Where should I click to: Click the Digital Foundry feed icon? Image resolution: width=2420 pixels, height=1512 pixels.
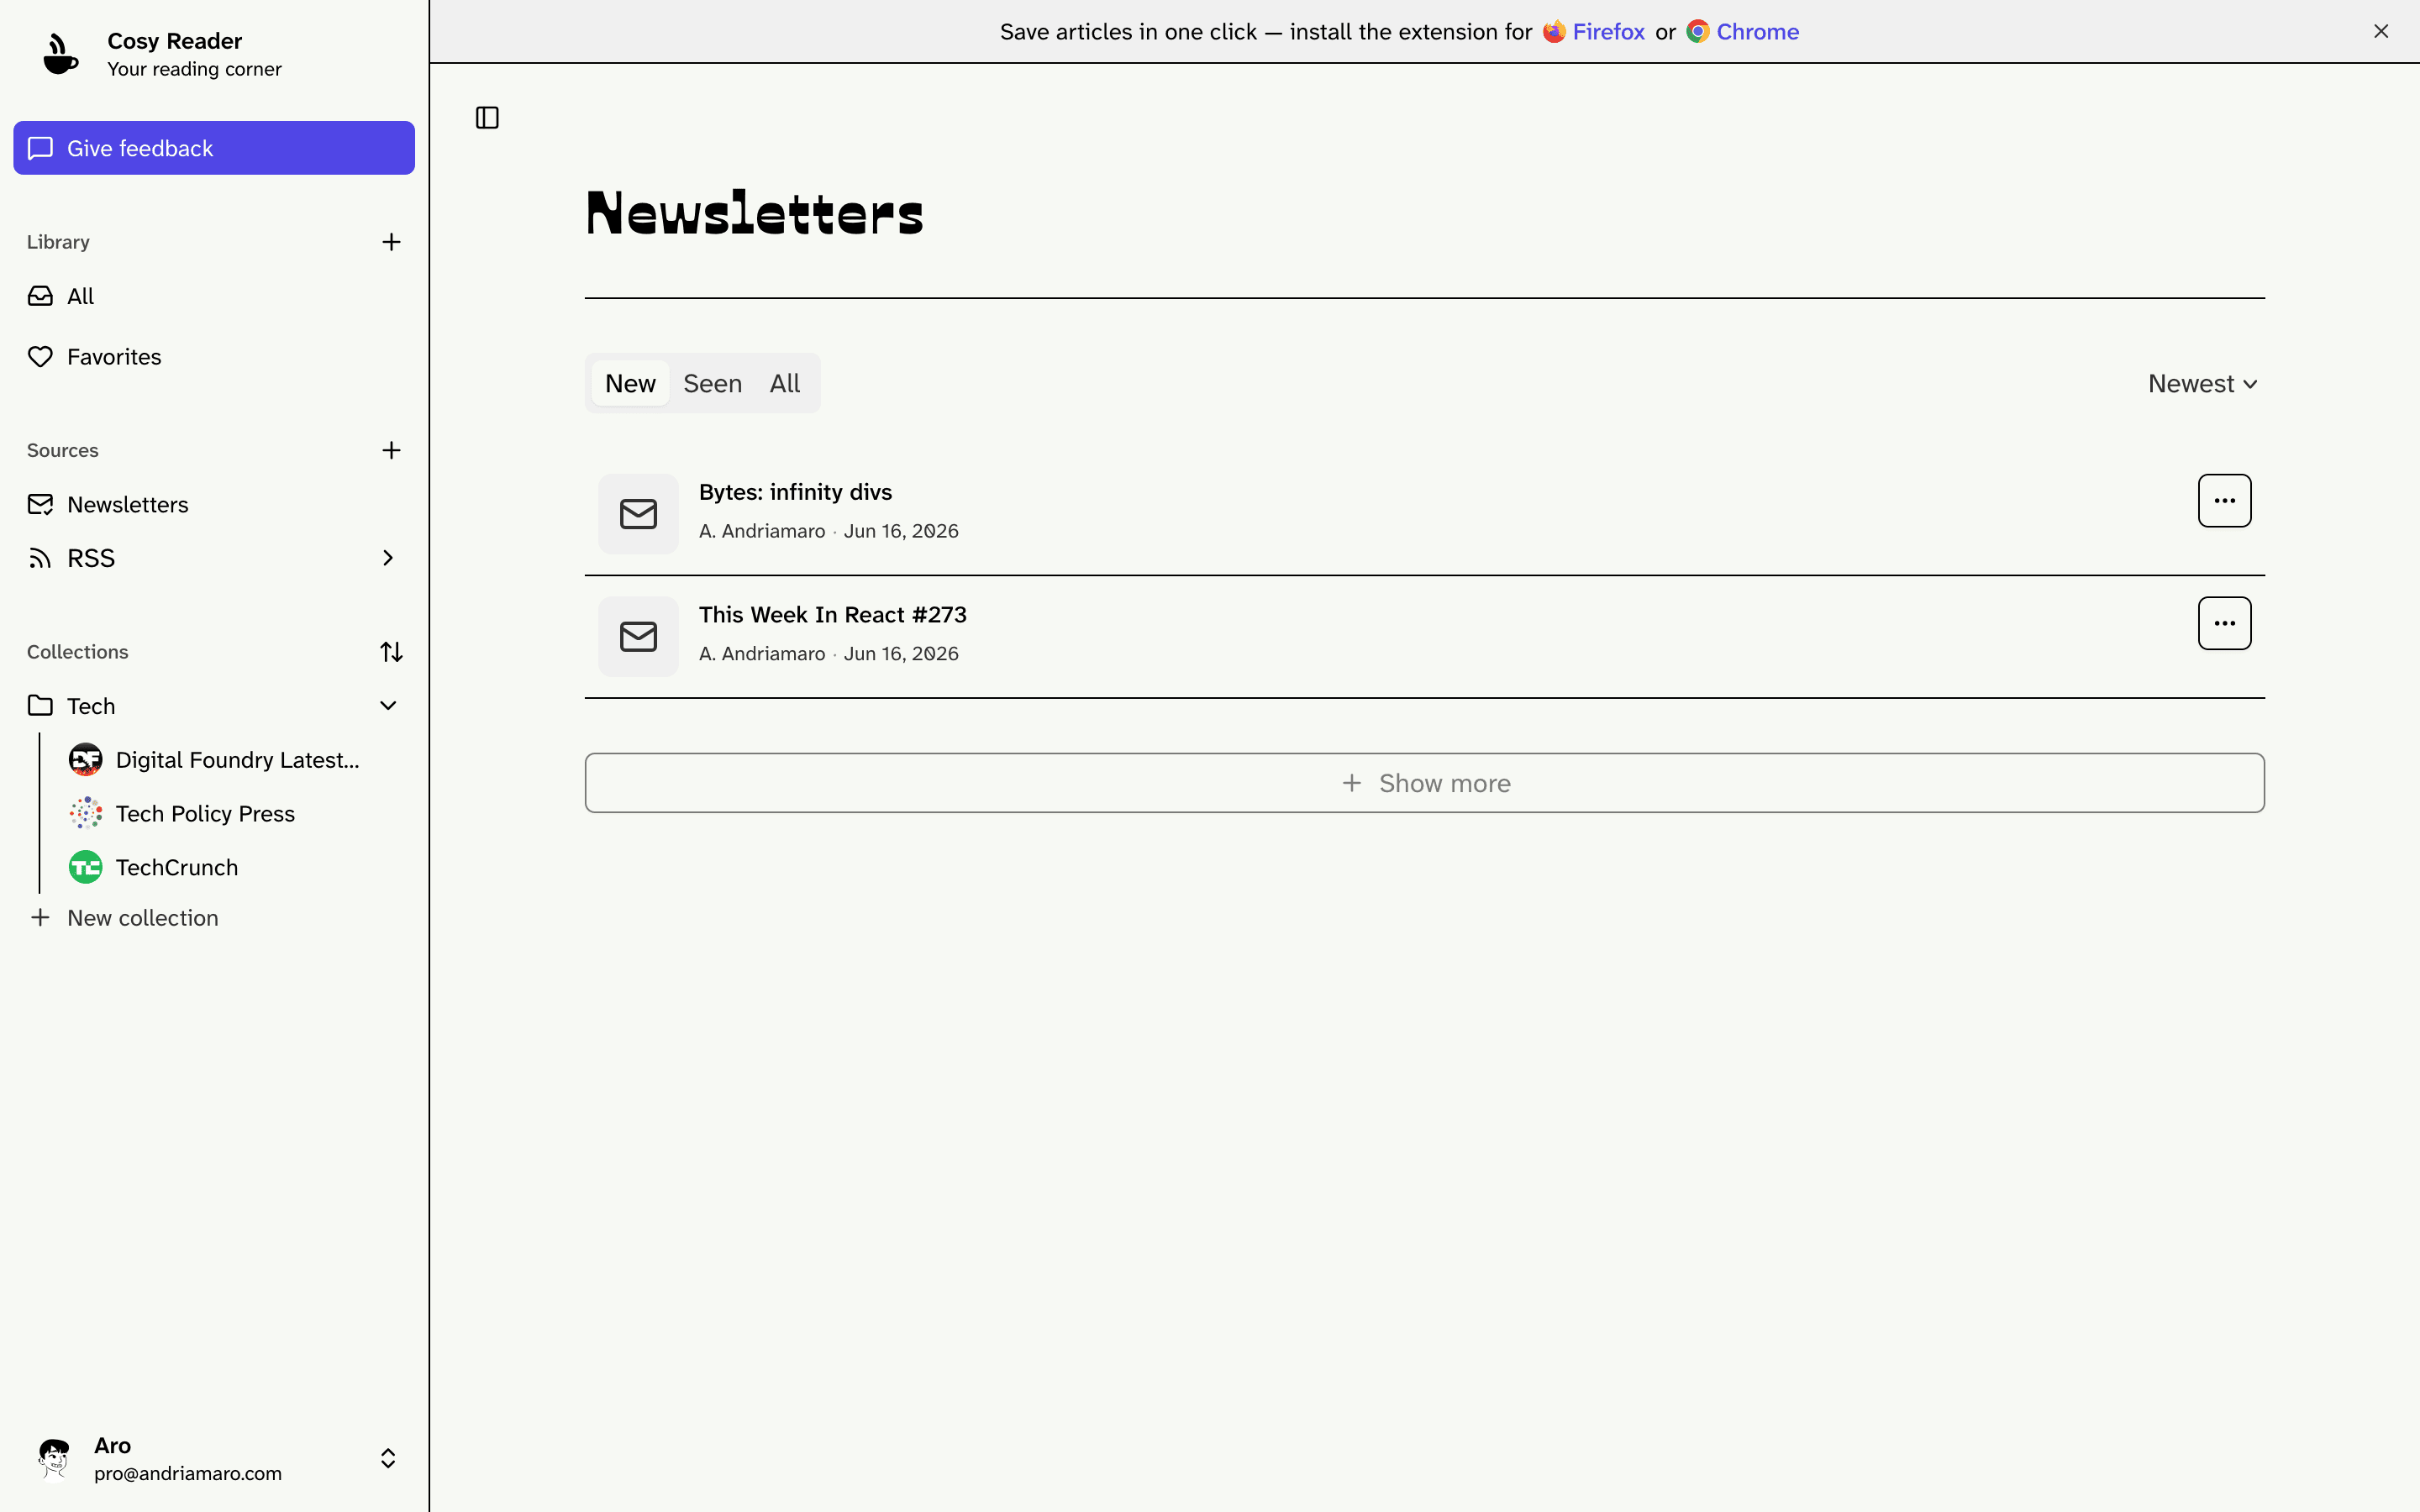pyautogui.click(x=85, y=760)
